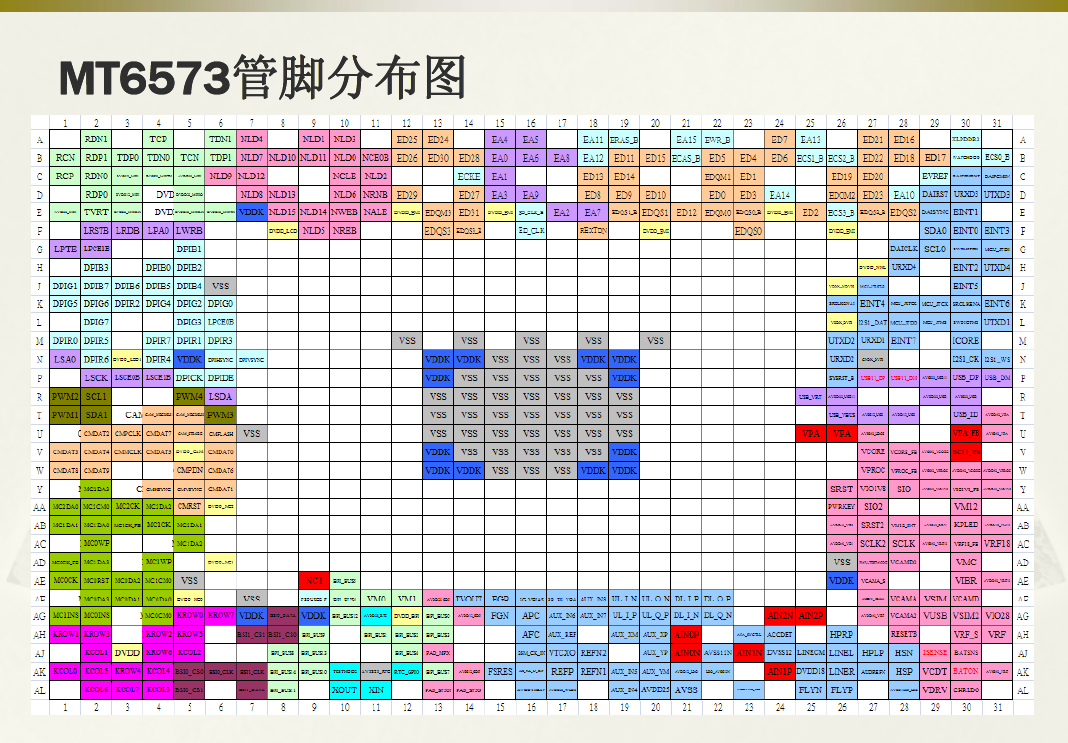
Task: Click the red AIN2P pin cell
Action: click(811, 615)
